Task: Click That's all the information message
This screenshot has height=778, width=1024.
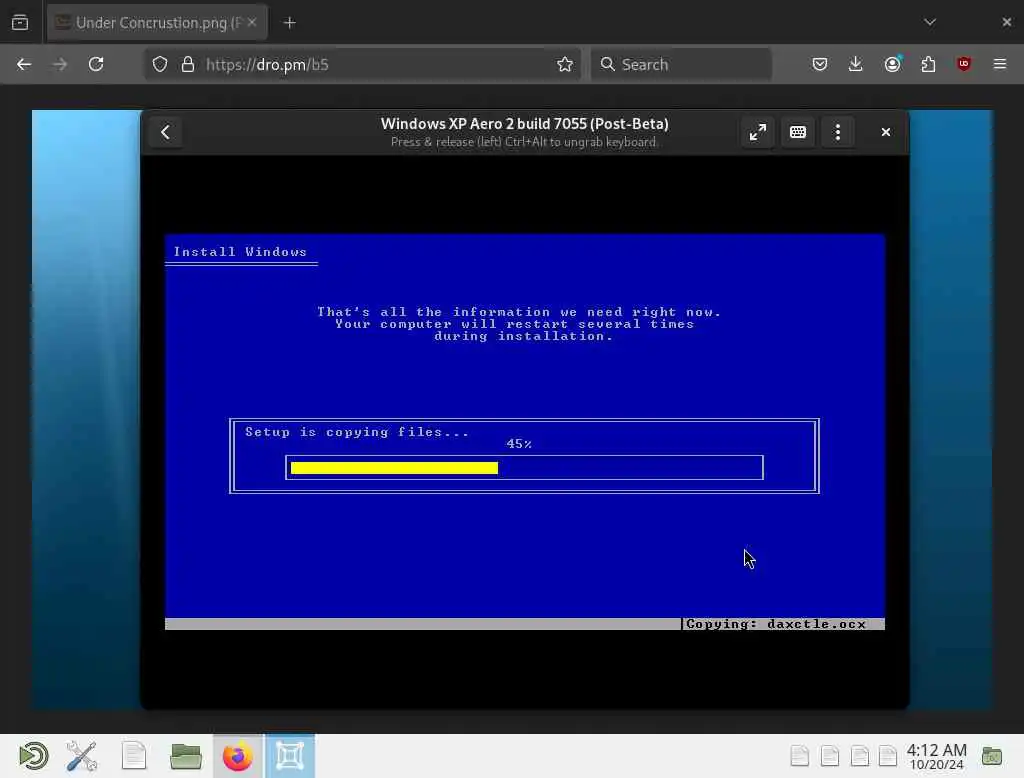Action: tap(519, 324)
